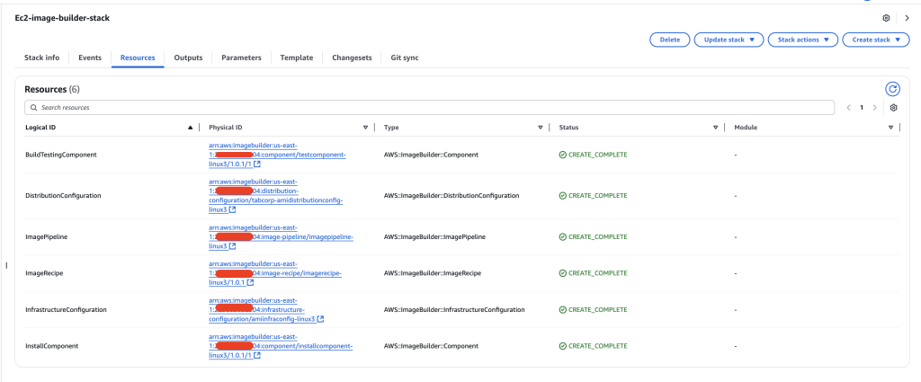The image size is (921, 382).
Task: Open external link icon for InfrastructureConfiguration ARN
Action: point(321,319)
